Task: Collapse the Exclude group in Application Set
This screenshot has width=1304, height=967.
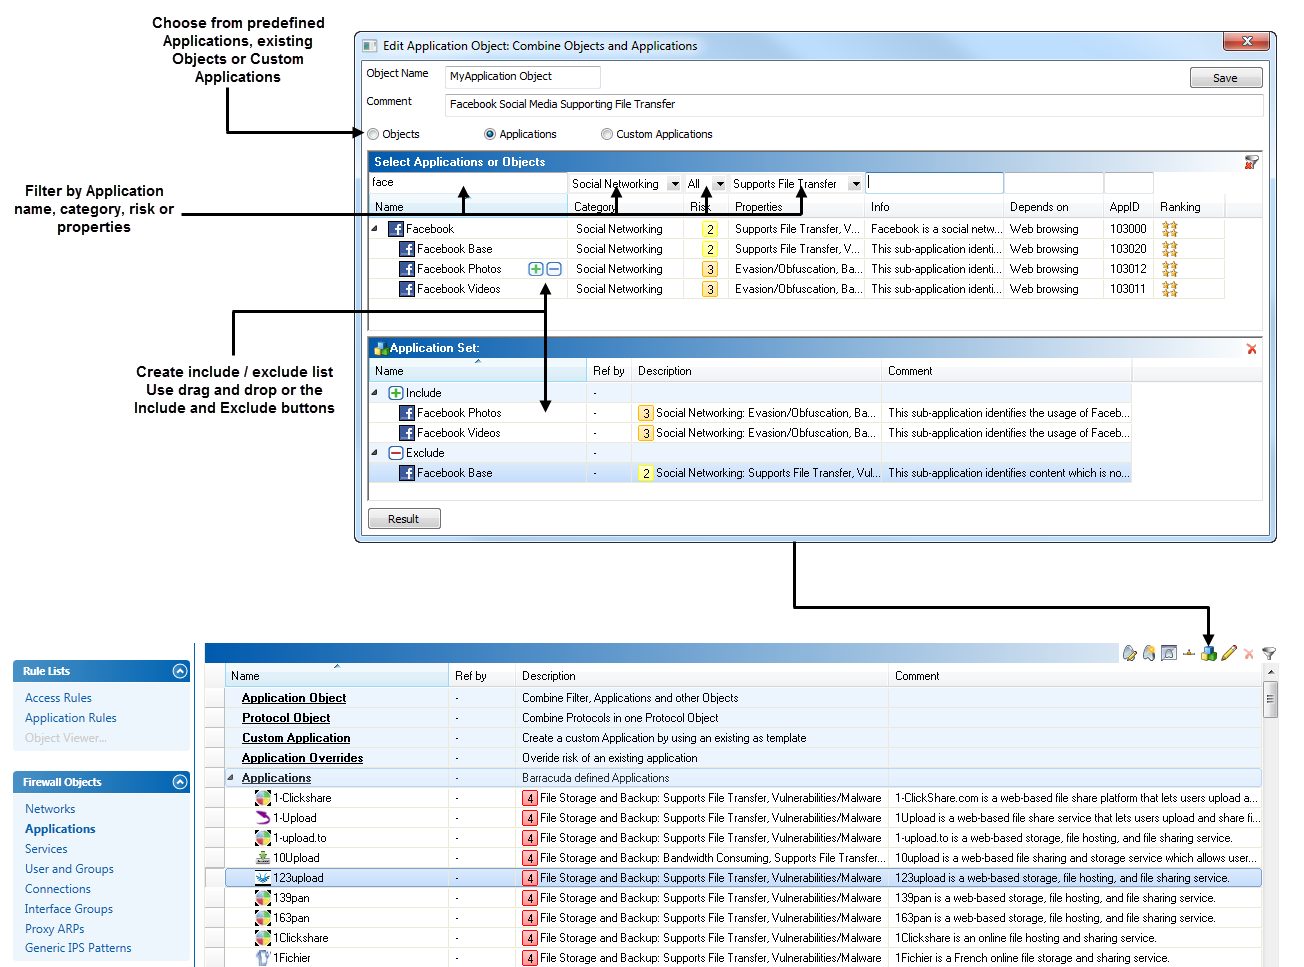Action: coord(375,453)
